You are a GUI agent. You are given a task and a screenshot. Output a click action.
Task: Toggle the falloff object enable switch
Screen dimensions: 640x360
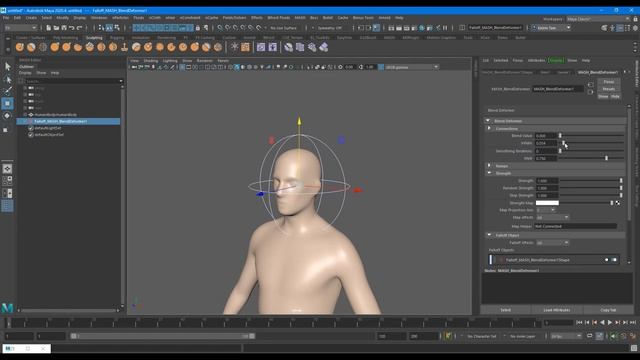[x=614, y=260]
